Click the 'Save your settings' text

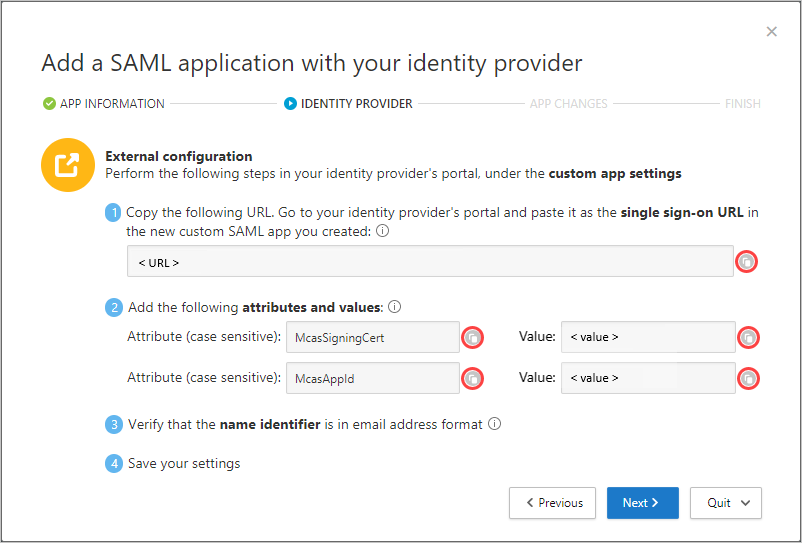click(184, 464)
